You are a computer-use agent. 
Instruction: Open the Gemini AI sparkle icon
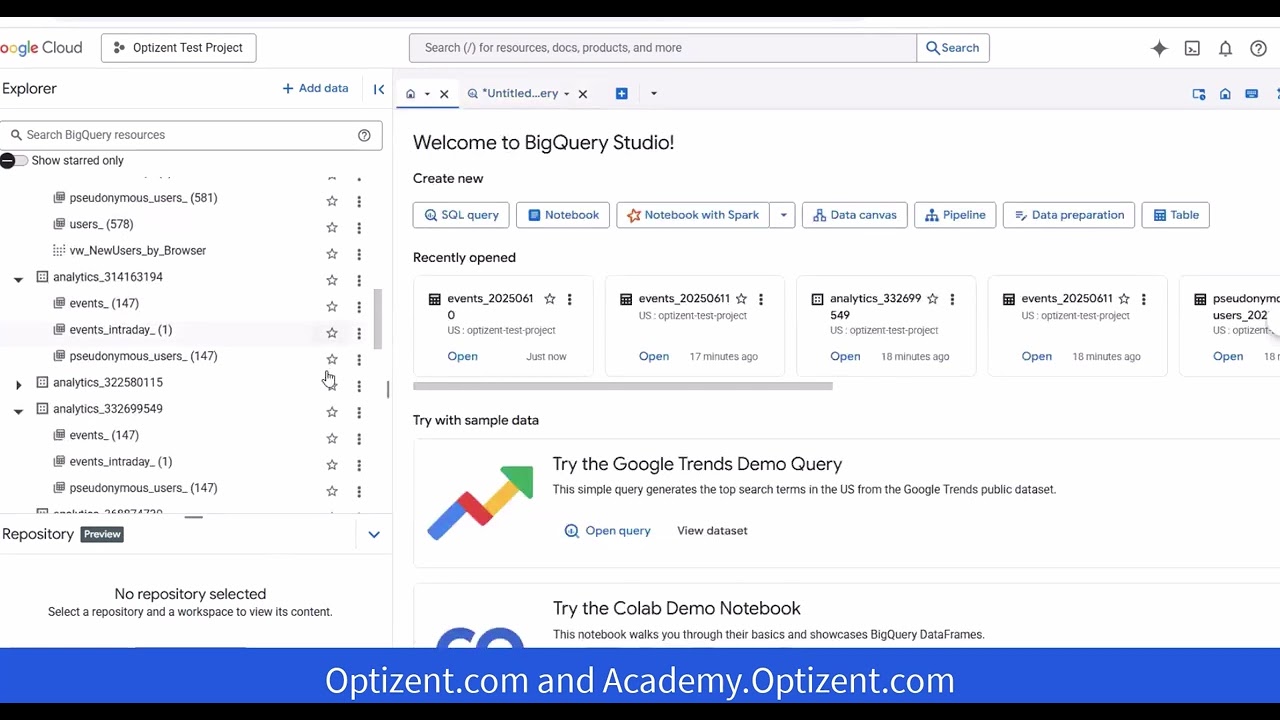pos(1159,48)
